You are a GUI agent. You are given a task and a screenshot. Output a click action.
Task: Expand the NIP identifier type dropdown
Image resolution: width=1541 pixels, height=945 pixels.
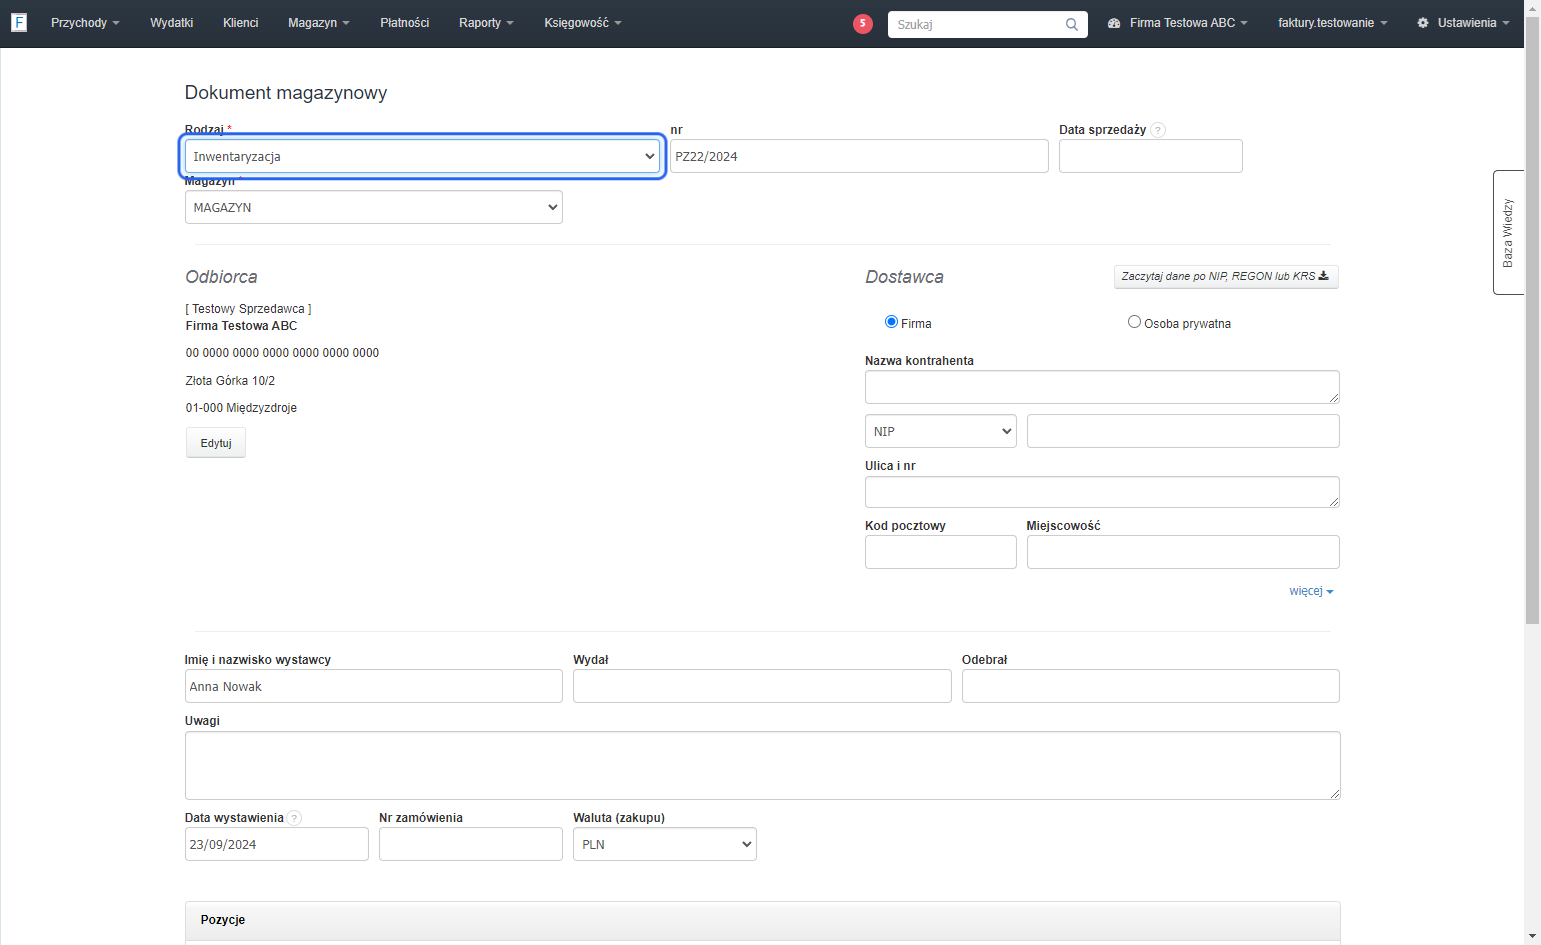click(x=941, y=431)
